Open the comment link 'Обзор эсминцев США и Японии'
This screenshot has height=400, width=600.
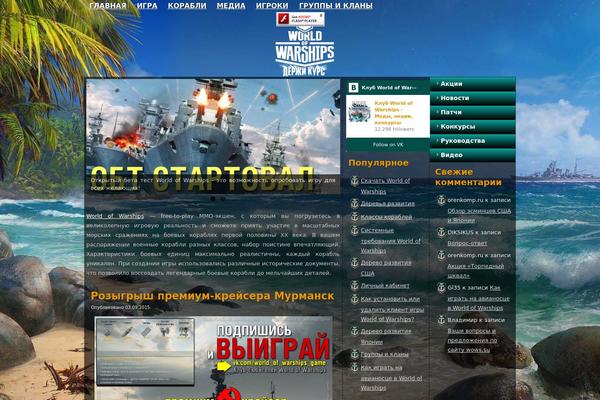[x=479, y=216]
